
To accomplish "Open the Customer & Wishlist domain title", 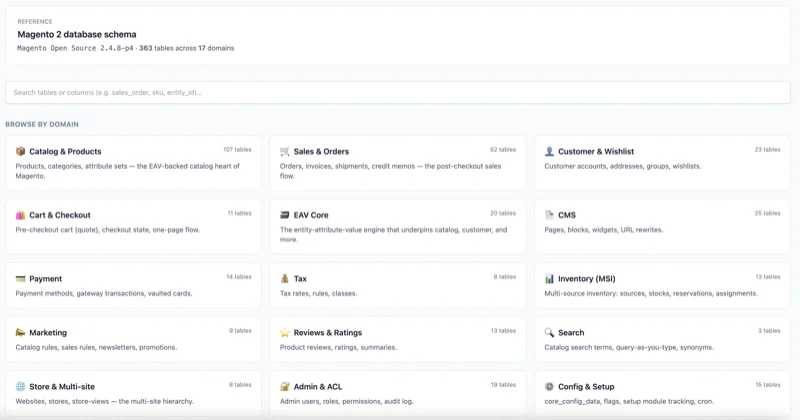I will tap(596, 152).
